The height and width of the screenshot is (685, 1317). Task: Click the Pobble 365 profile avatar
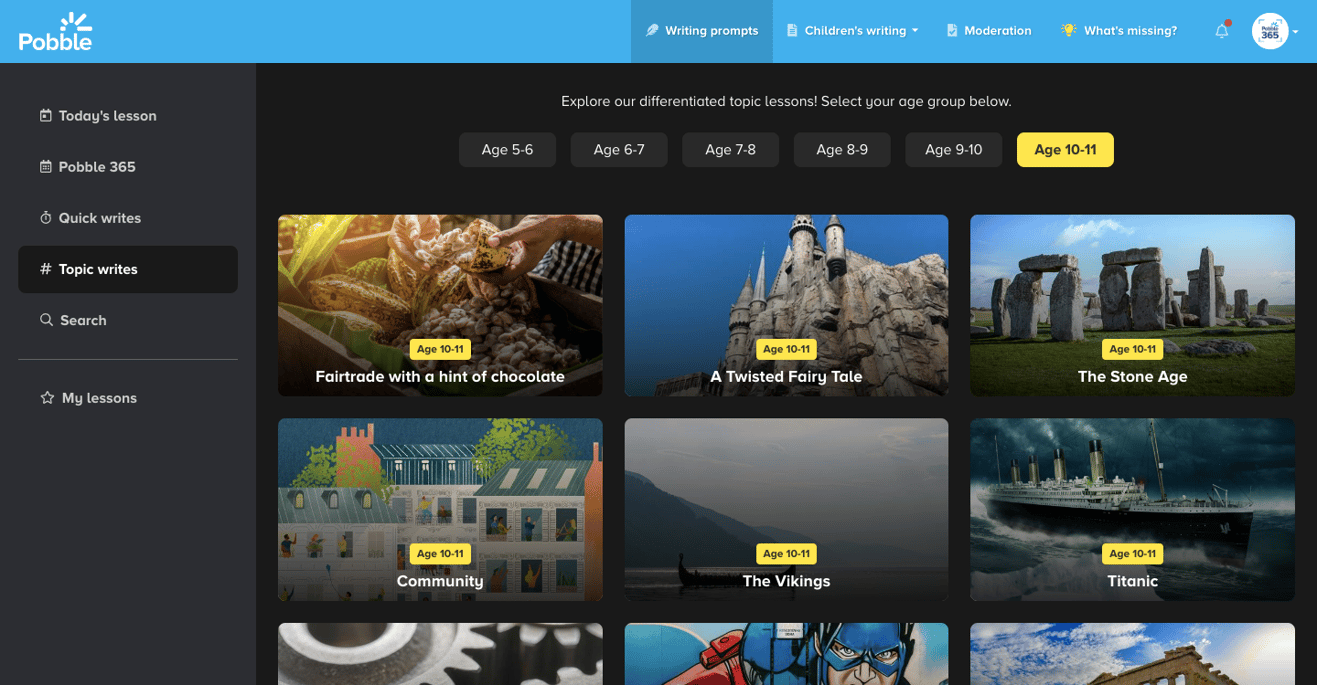(x=1269, y=31)
